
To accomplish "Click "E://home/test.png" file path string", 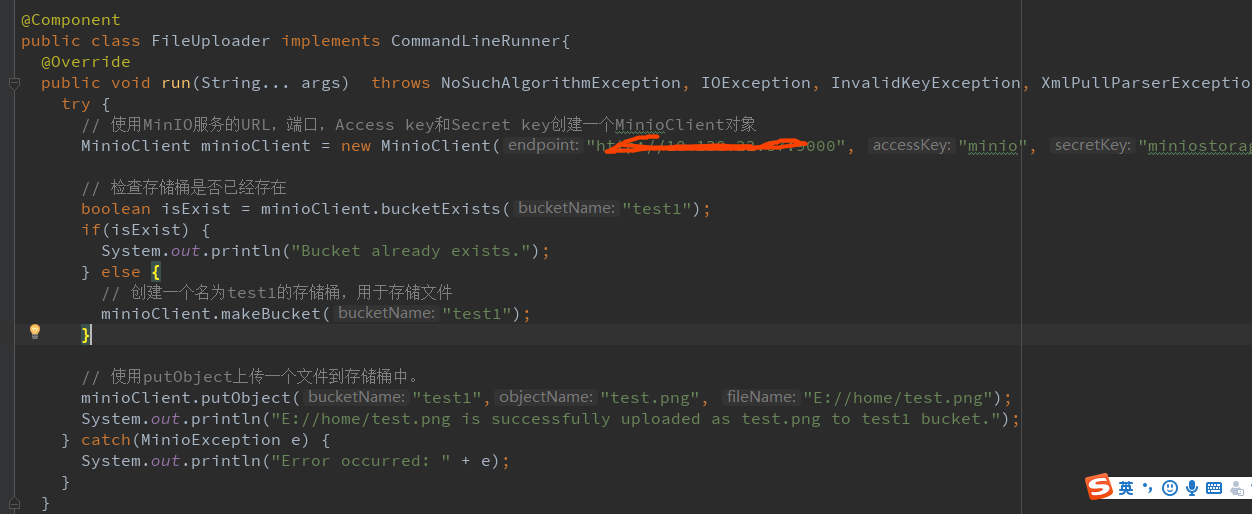I will click(x=899, y=398).
